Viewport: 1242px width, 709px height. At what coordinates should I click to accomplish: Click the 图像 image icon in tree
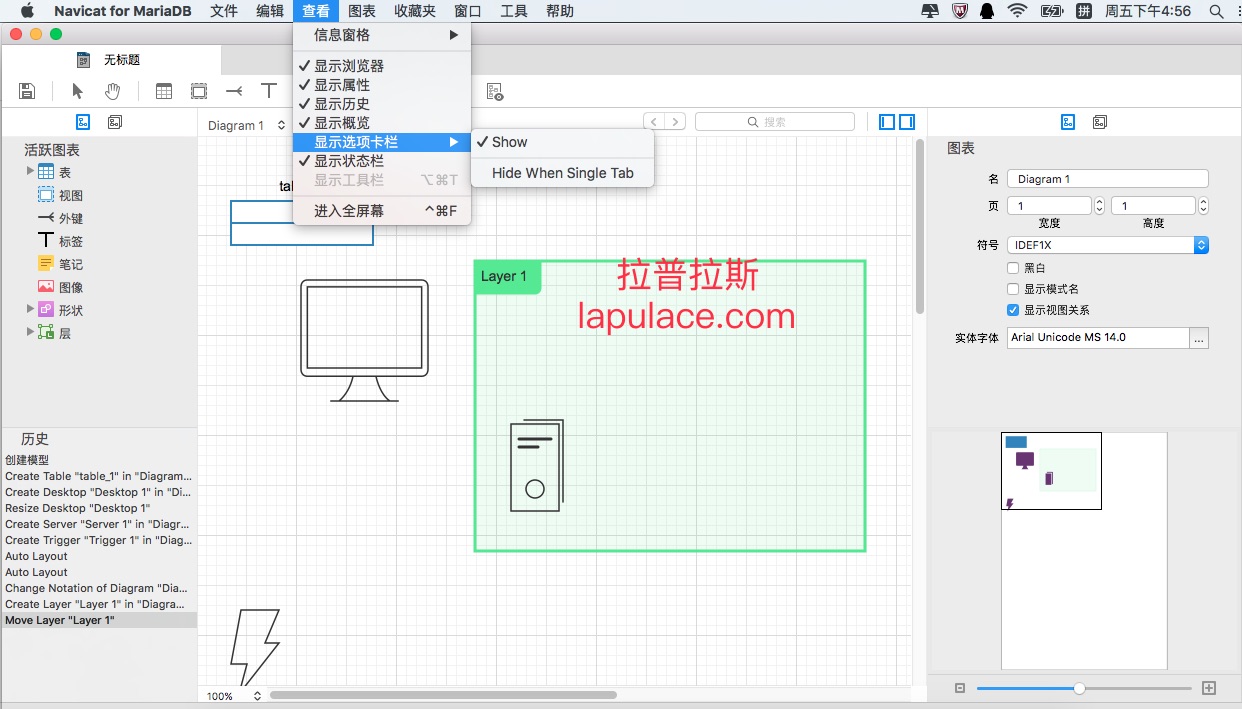click(46, 287)
